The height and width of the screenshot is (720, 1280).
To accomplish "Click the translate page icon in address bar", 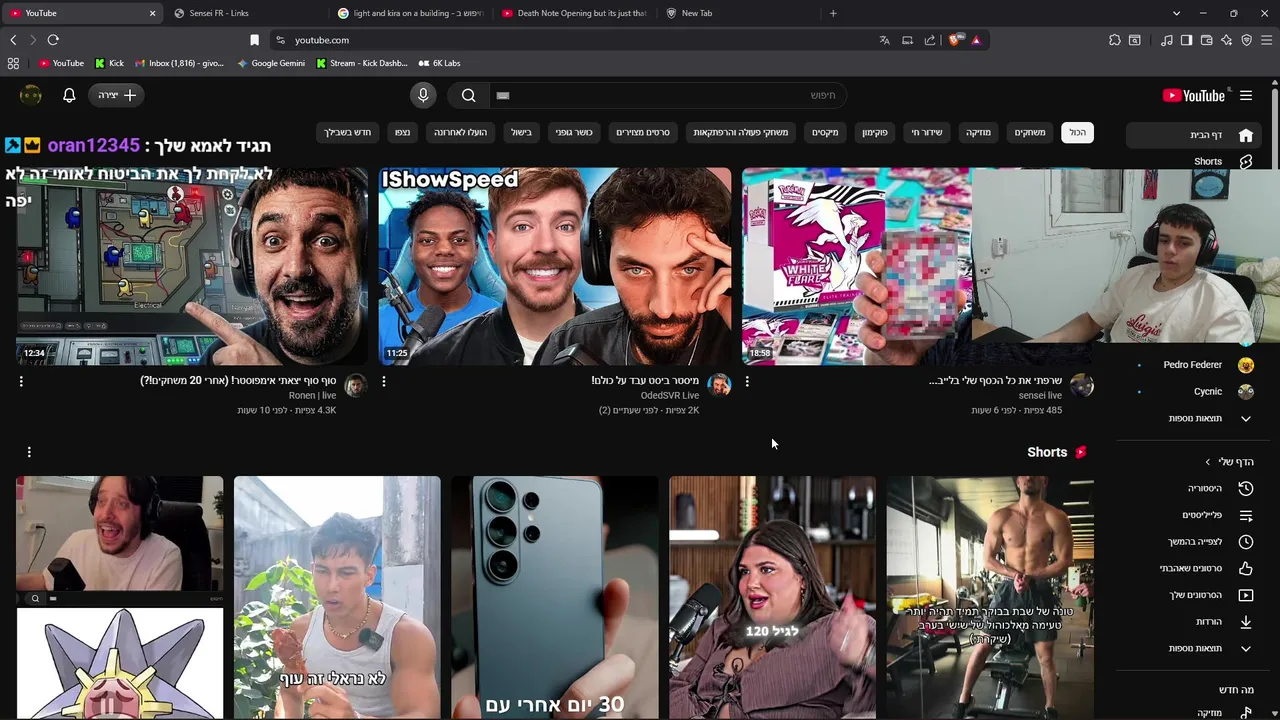I will 884,40.
